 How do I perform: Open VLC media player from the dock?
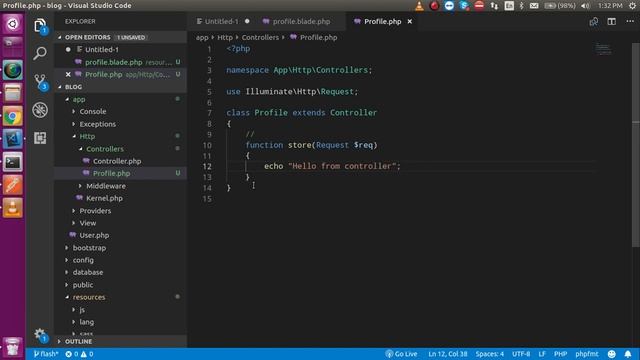13,208
